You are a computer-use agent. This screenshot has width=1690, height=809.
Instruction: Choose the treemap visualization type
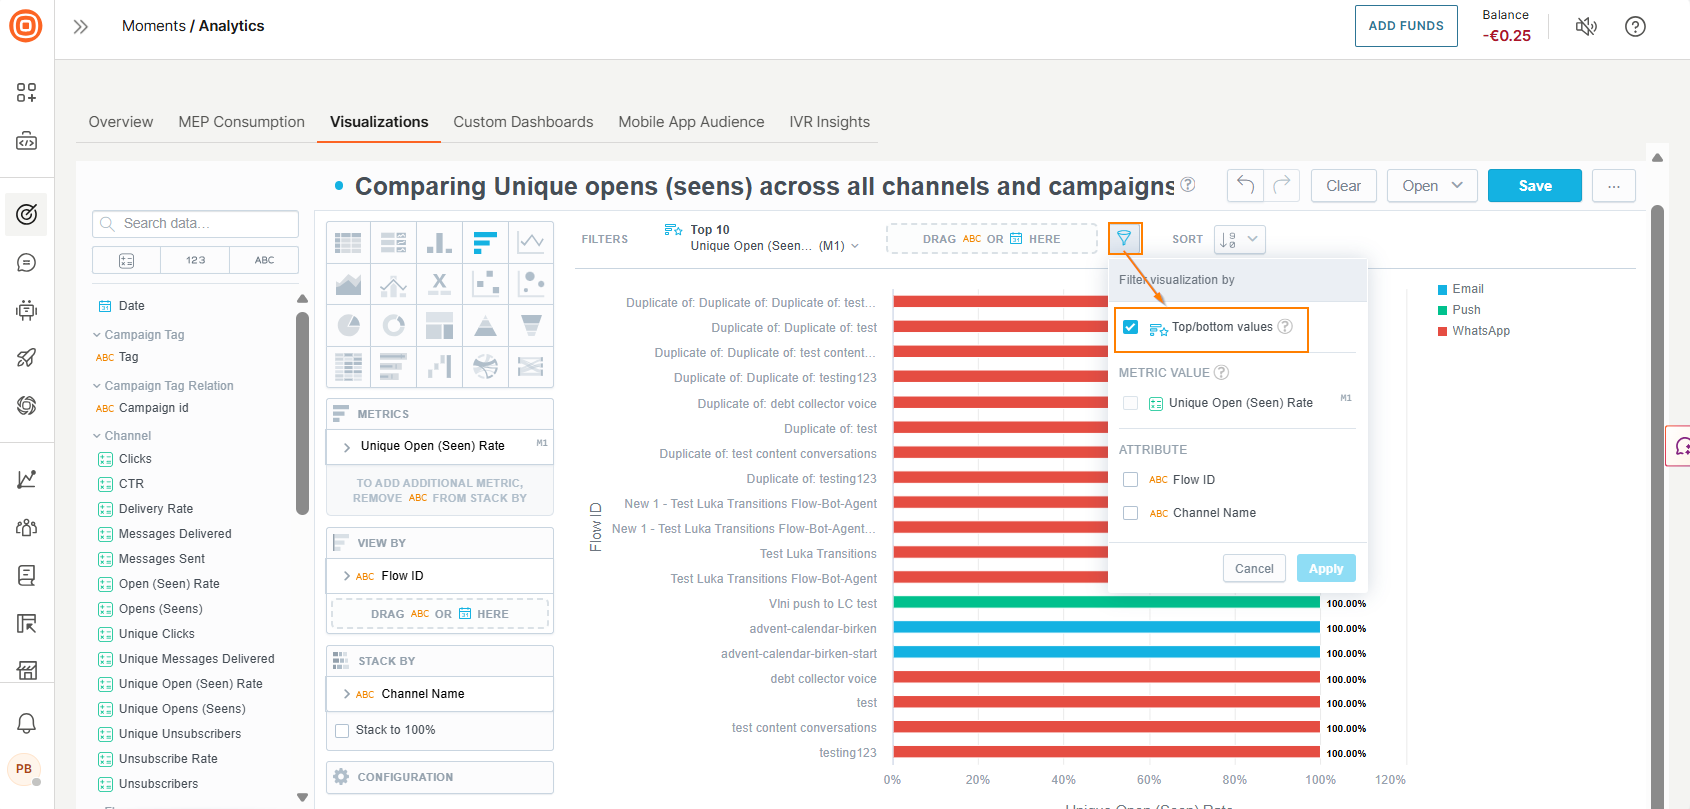click(x=439, y=325)
